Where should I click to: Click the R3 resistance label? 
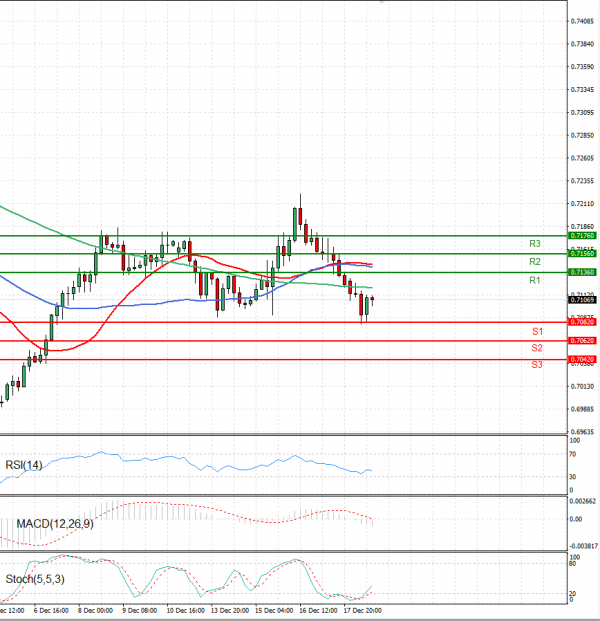(535, 244)
